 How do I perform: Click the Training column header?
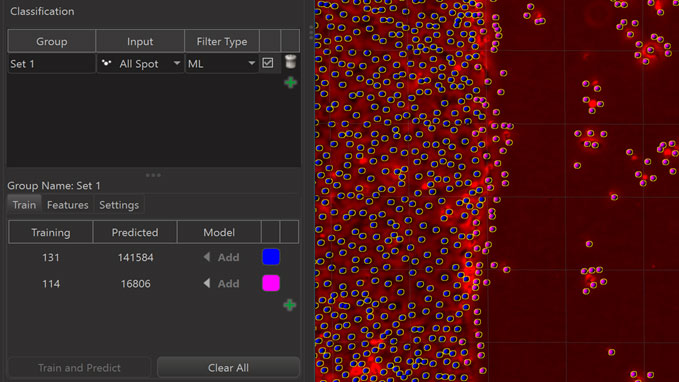(51, 232)
